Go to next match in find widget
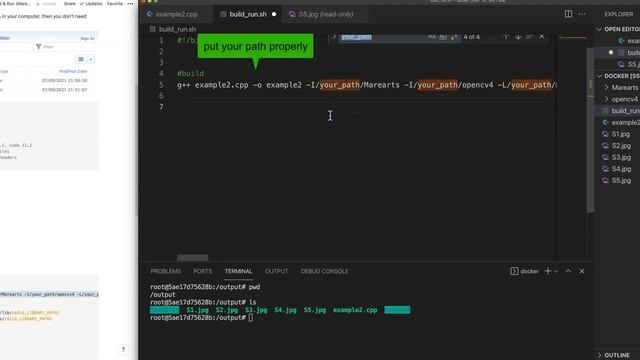The height and width of the screenshot is (360, 640). [518, 37]
